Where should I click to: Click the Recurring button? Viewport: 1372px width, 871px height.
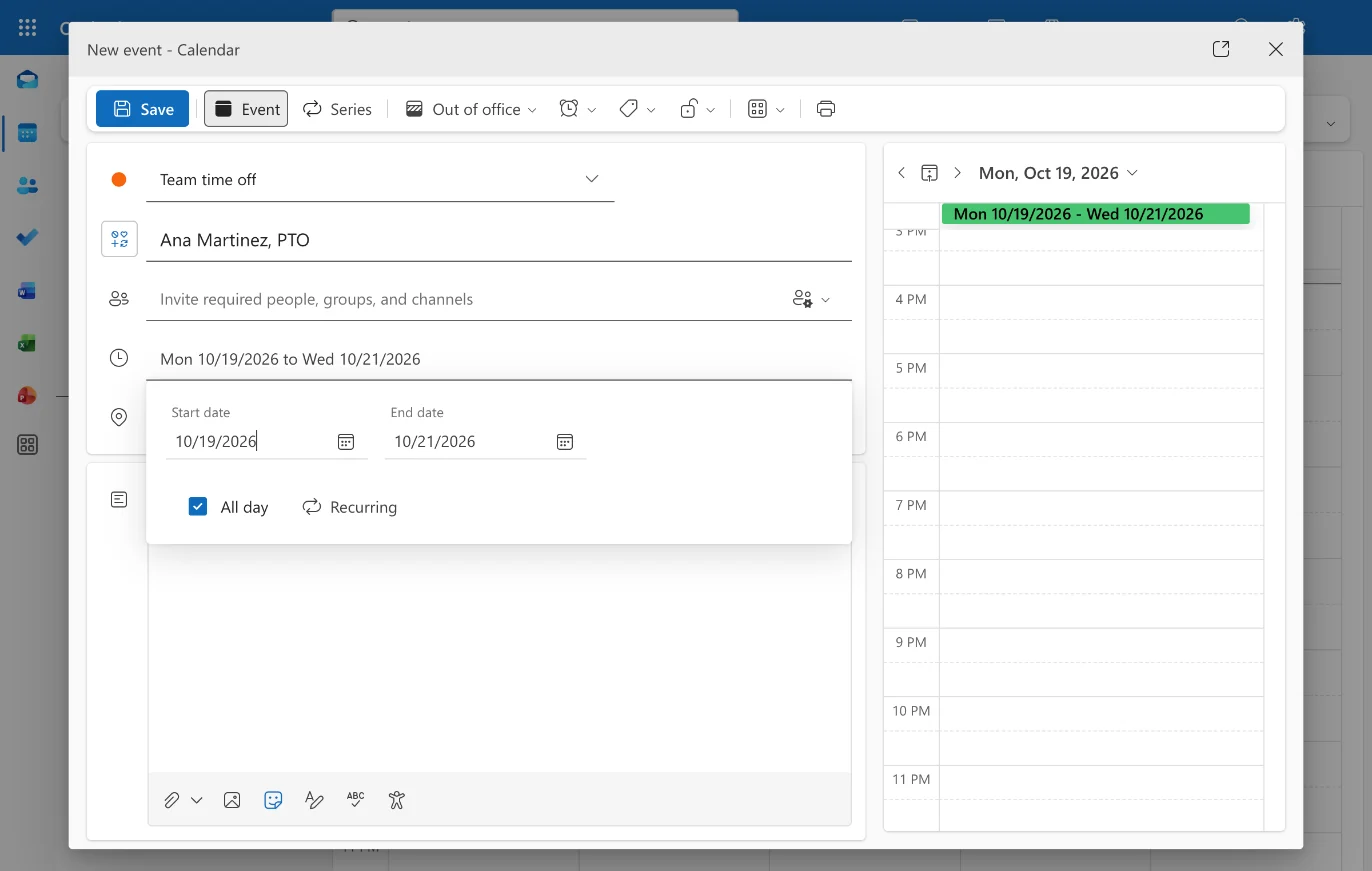pos(350,507)
